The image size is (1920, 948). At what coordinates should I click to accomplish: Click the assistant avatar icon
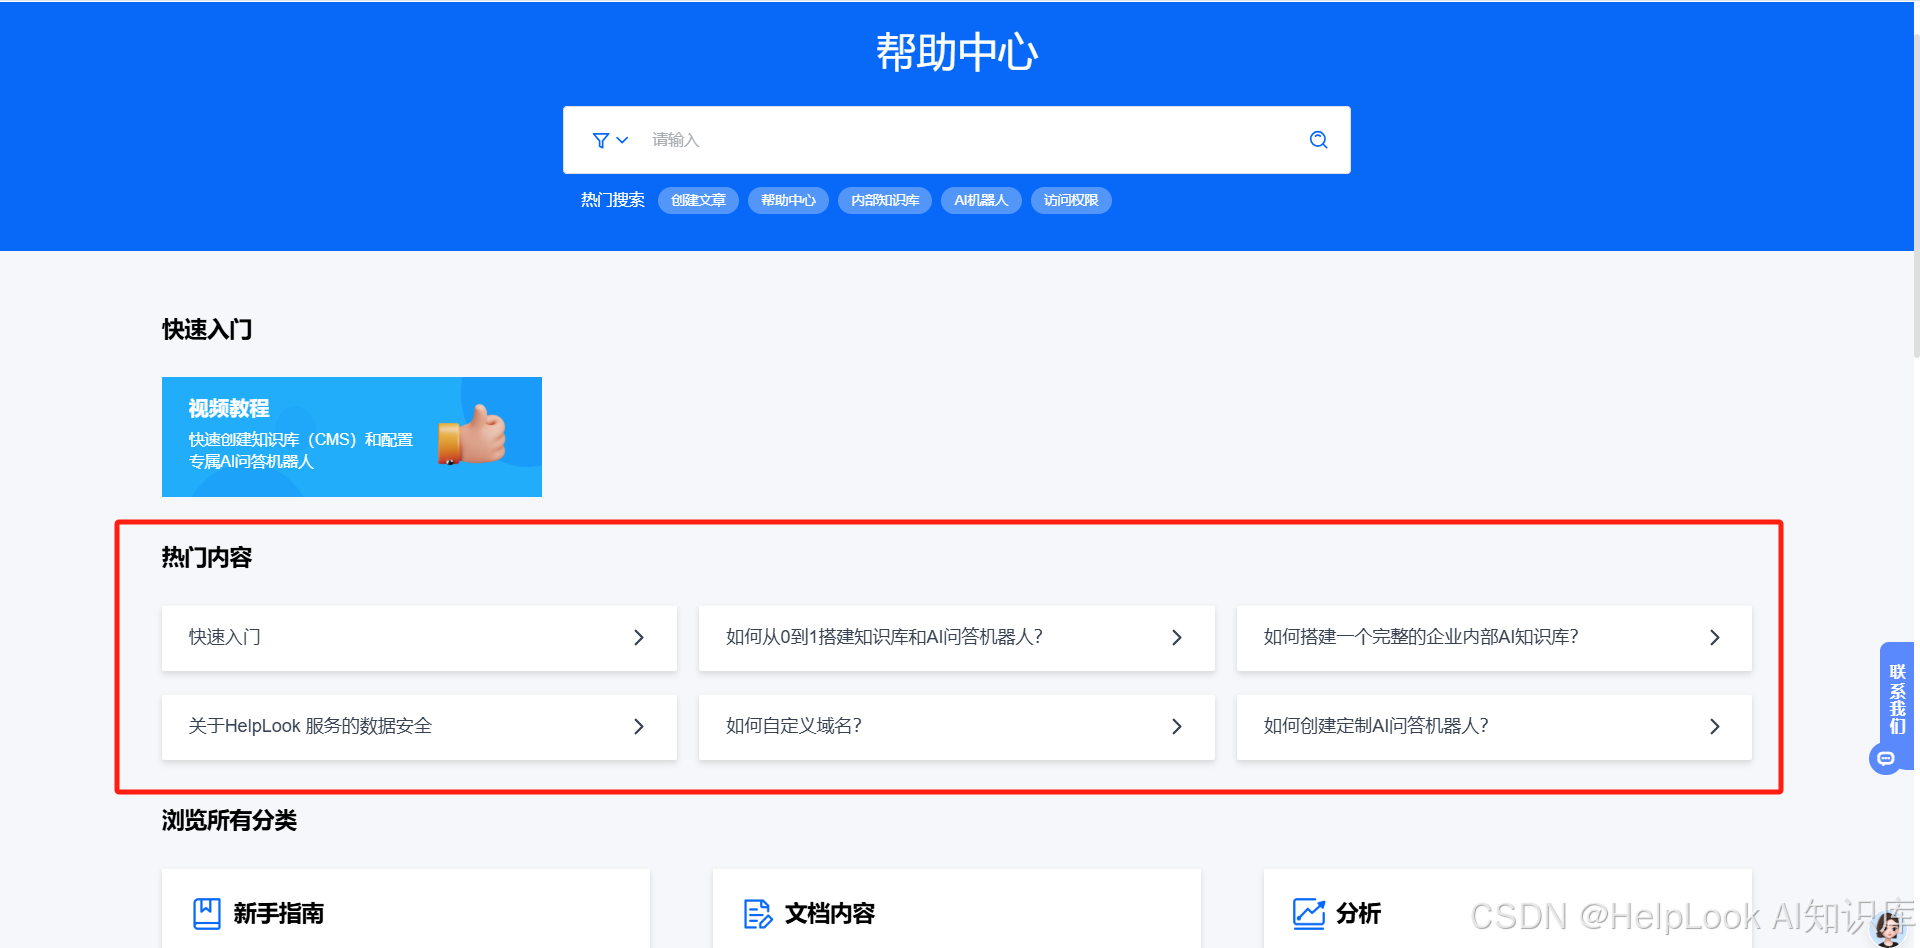coord(1889,928)
